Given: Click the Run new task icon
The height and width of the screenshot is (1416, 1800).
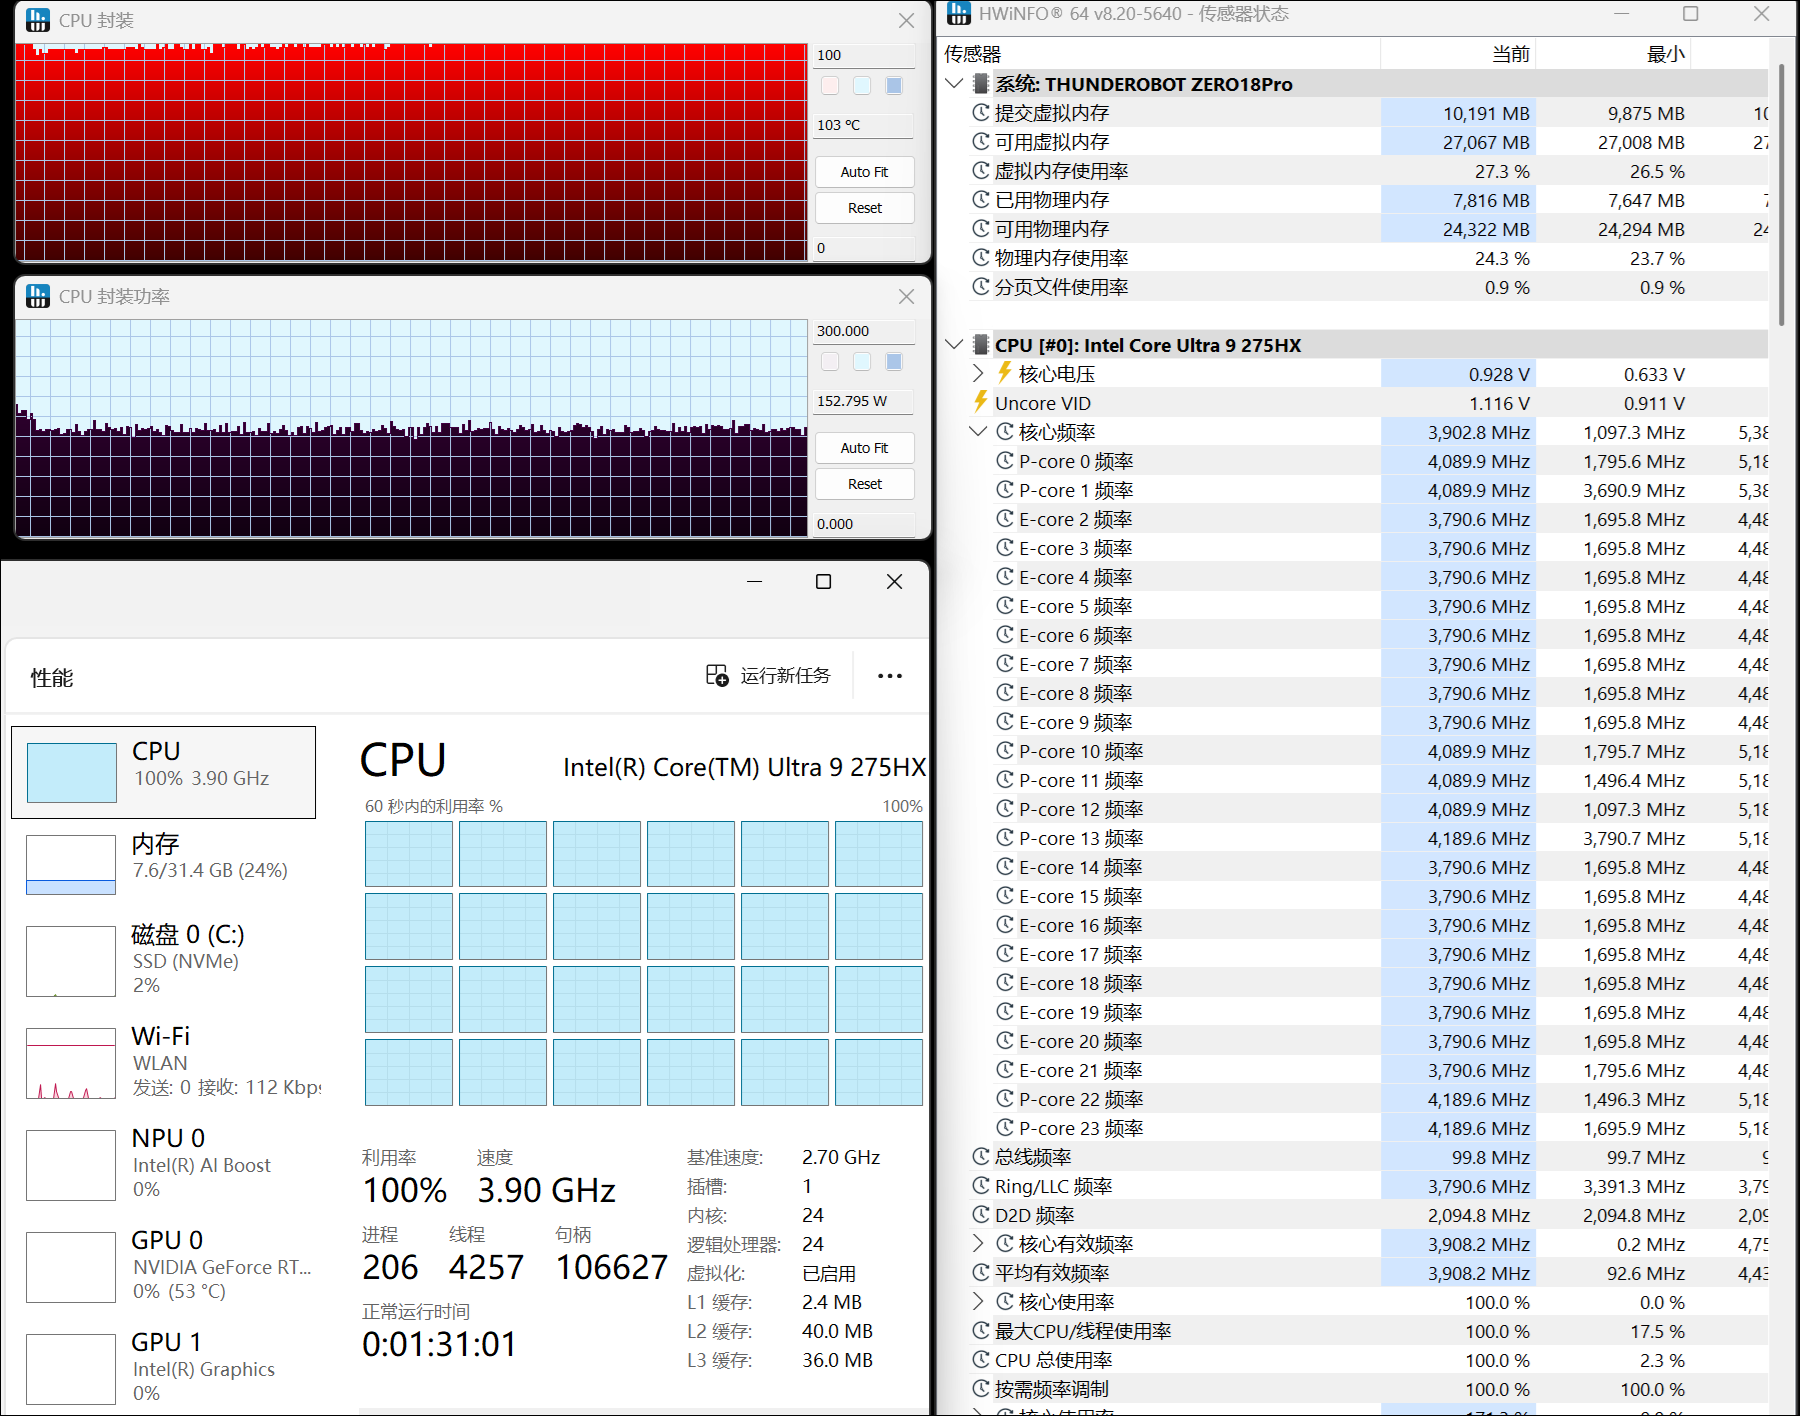Looking at the screenshot, I should (717, 676).
